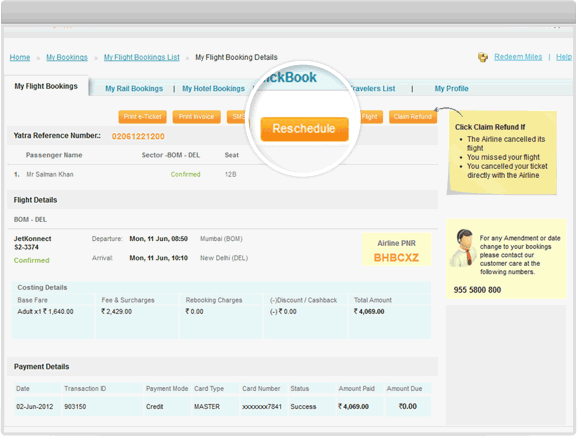Click masked card number ending 7841
This screenshot has height=436, width=577.
[x=262, y=407]
